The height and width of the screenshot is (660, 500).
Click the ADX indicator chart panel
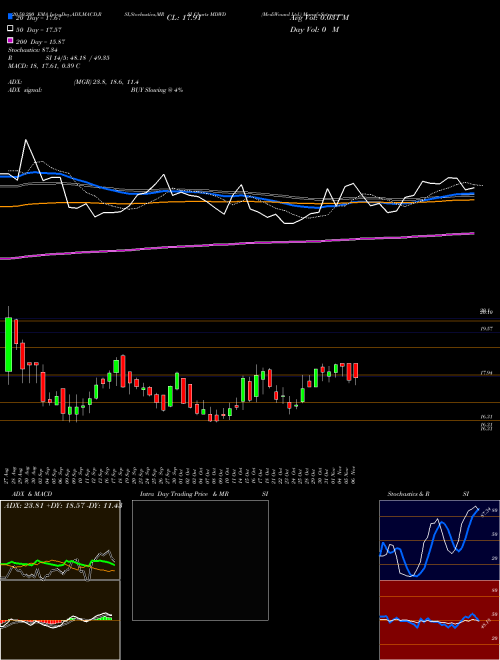click(x=60, y=540)
